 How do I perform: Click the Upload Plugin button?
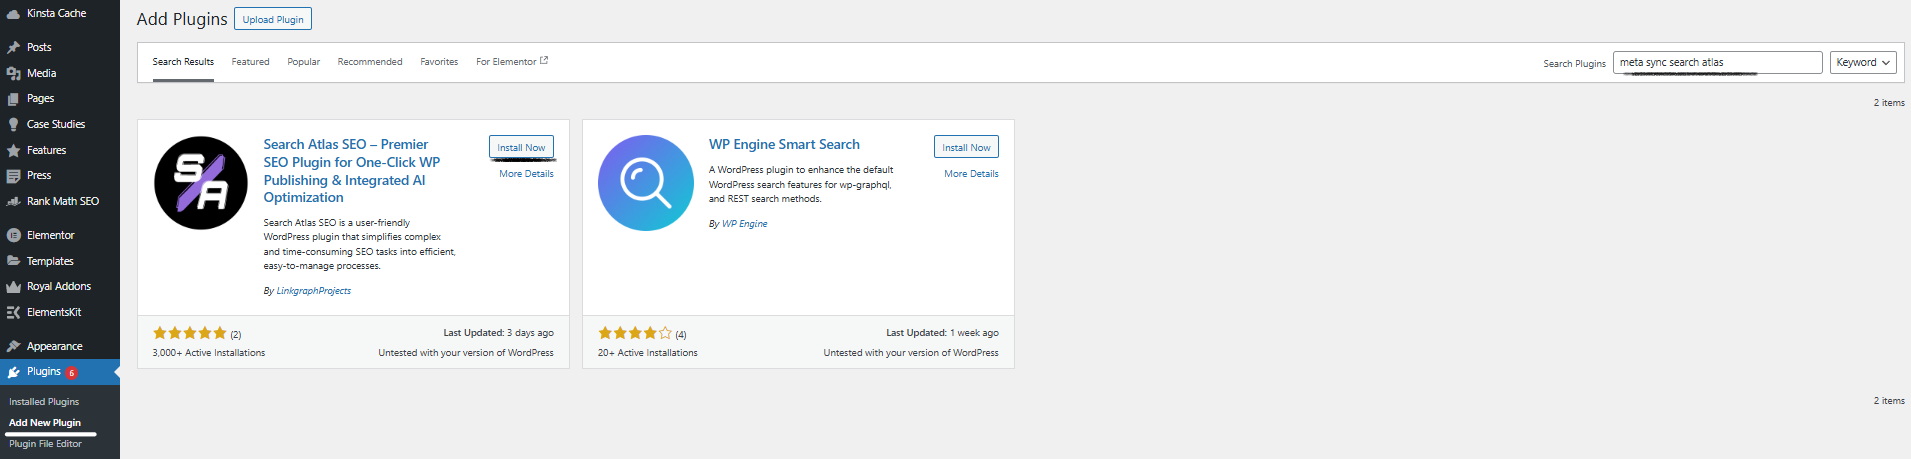point(273,19)
